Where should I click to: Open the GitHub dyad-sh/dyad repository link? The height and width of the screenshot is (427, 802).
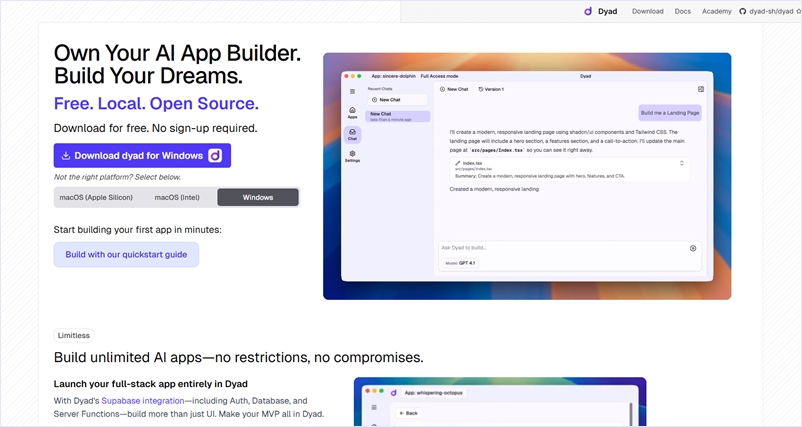point(766,11)
